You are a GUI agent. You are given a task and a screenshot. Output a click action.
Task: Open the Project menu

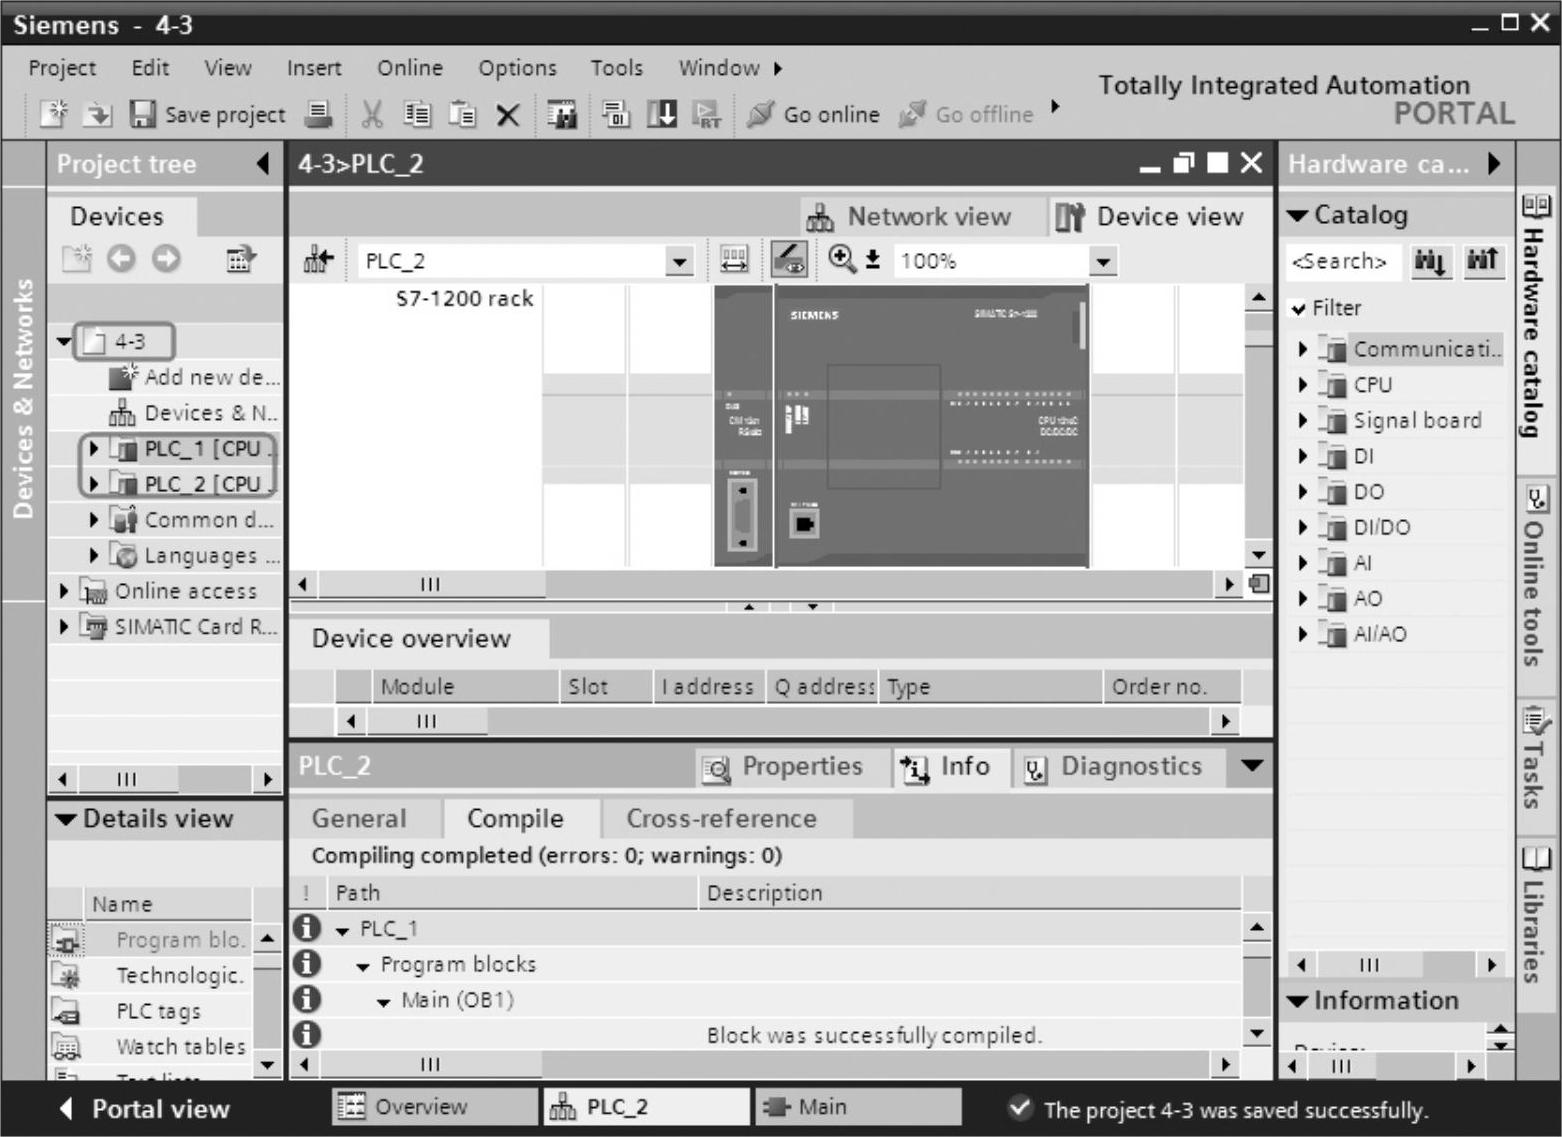[x=62, y=68]
